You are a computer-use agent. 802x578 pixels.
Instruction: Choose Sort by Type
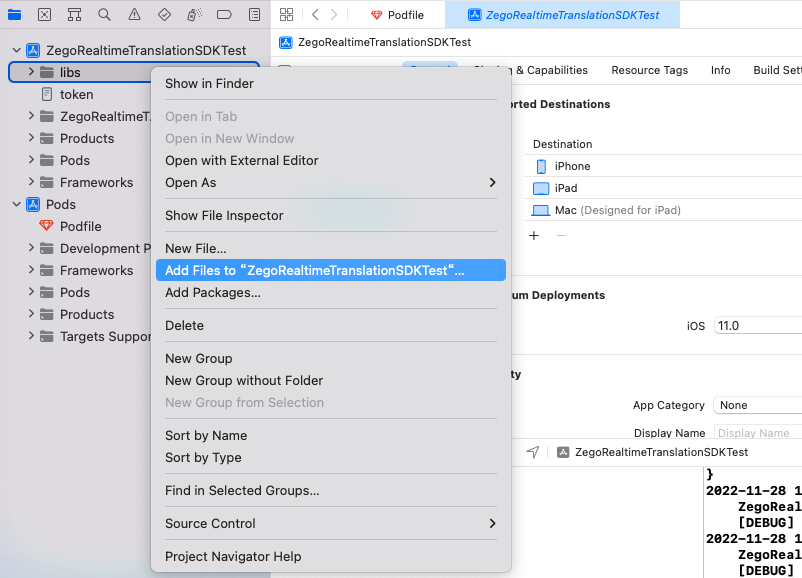coord(330,457)
